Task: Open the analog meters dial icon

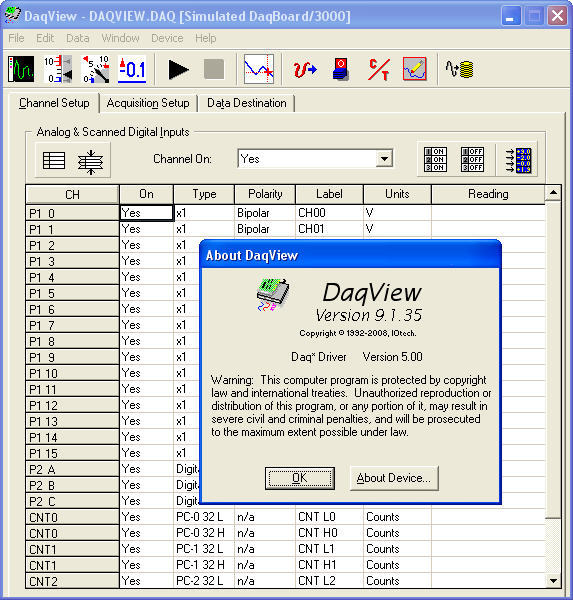Action: pyautogui.click(x=96, y=69)
